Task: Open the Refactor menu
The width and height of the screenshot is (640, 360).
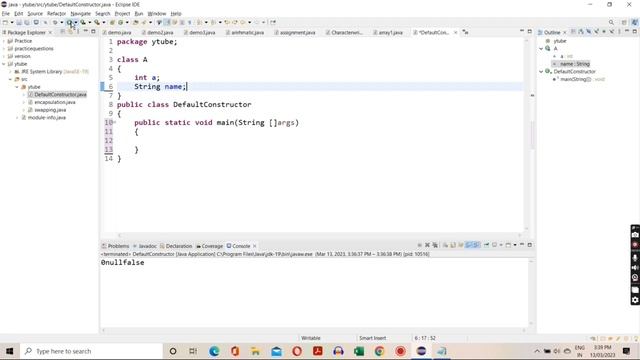Action: (x=56, y=13)
